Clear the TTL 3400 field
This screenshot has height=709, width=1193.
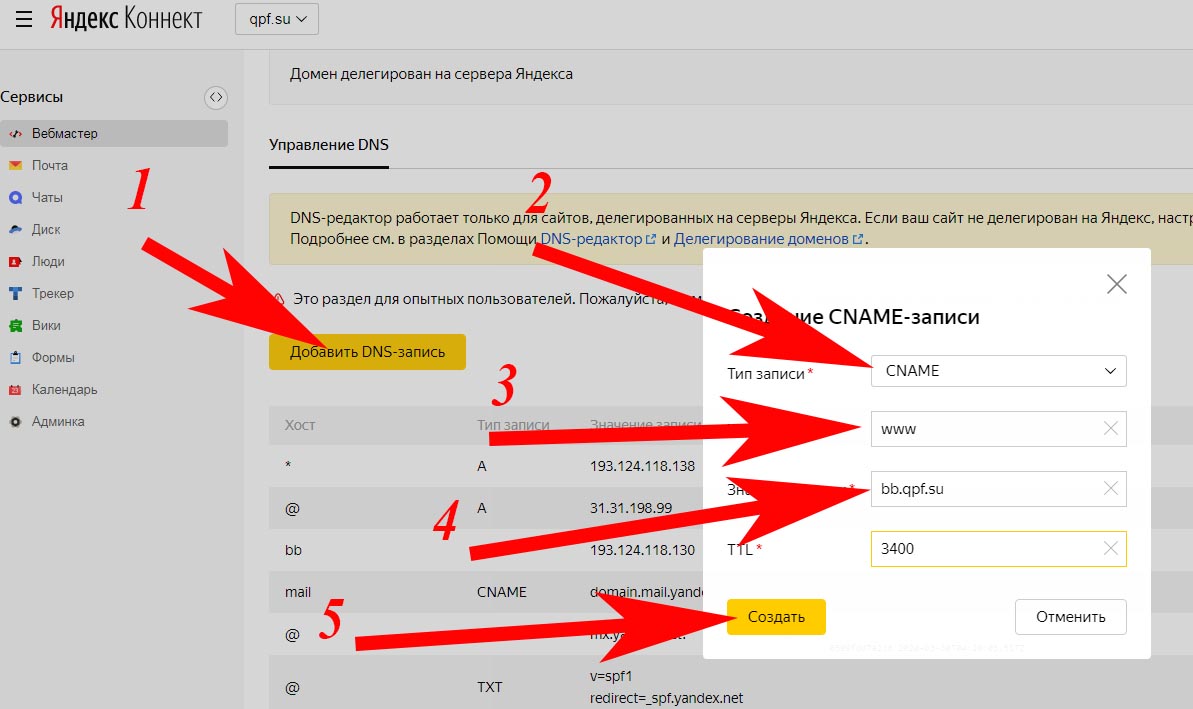point(1111,548)
